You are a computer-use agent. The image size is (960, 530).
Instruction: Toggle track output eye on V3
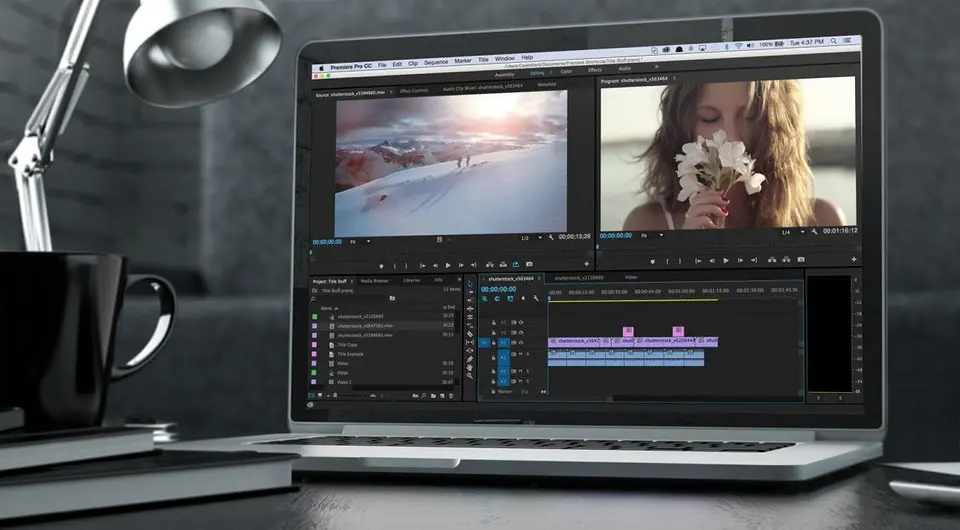[x=521, y=323]
